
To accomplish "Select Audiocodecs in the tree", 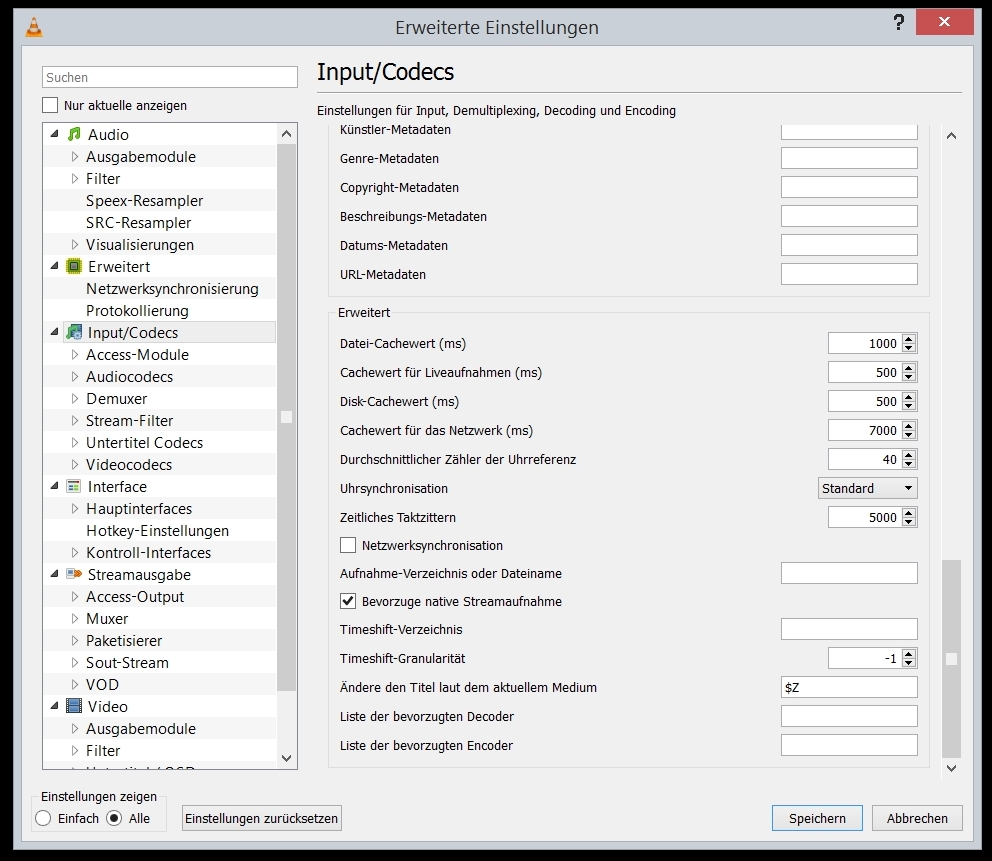I will coord(130,376).
